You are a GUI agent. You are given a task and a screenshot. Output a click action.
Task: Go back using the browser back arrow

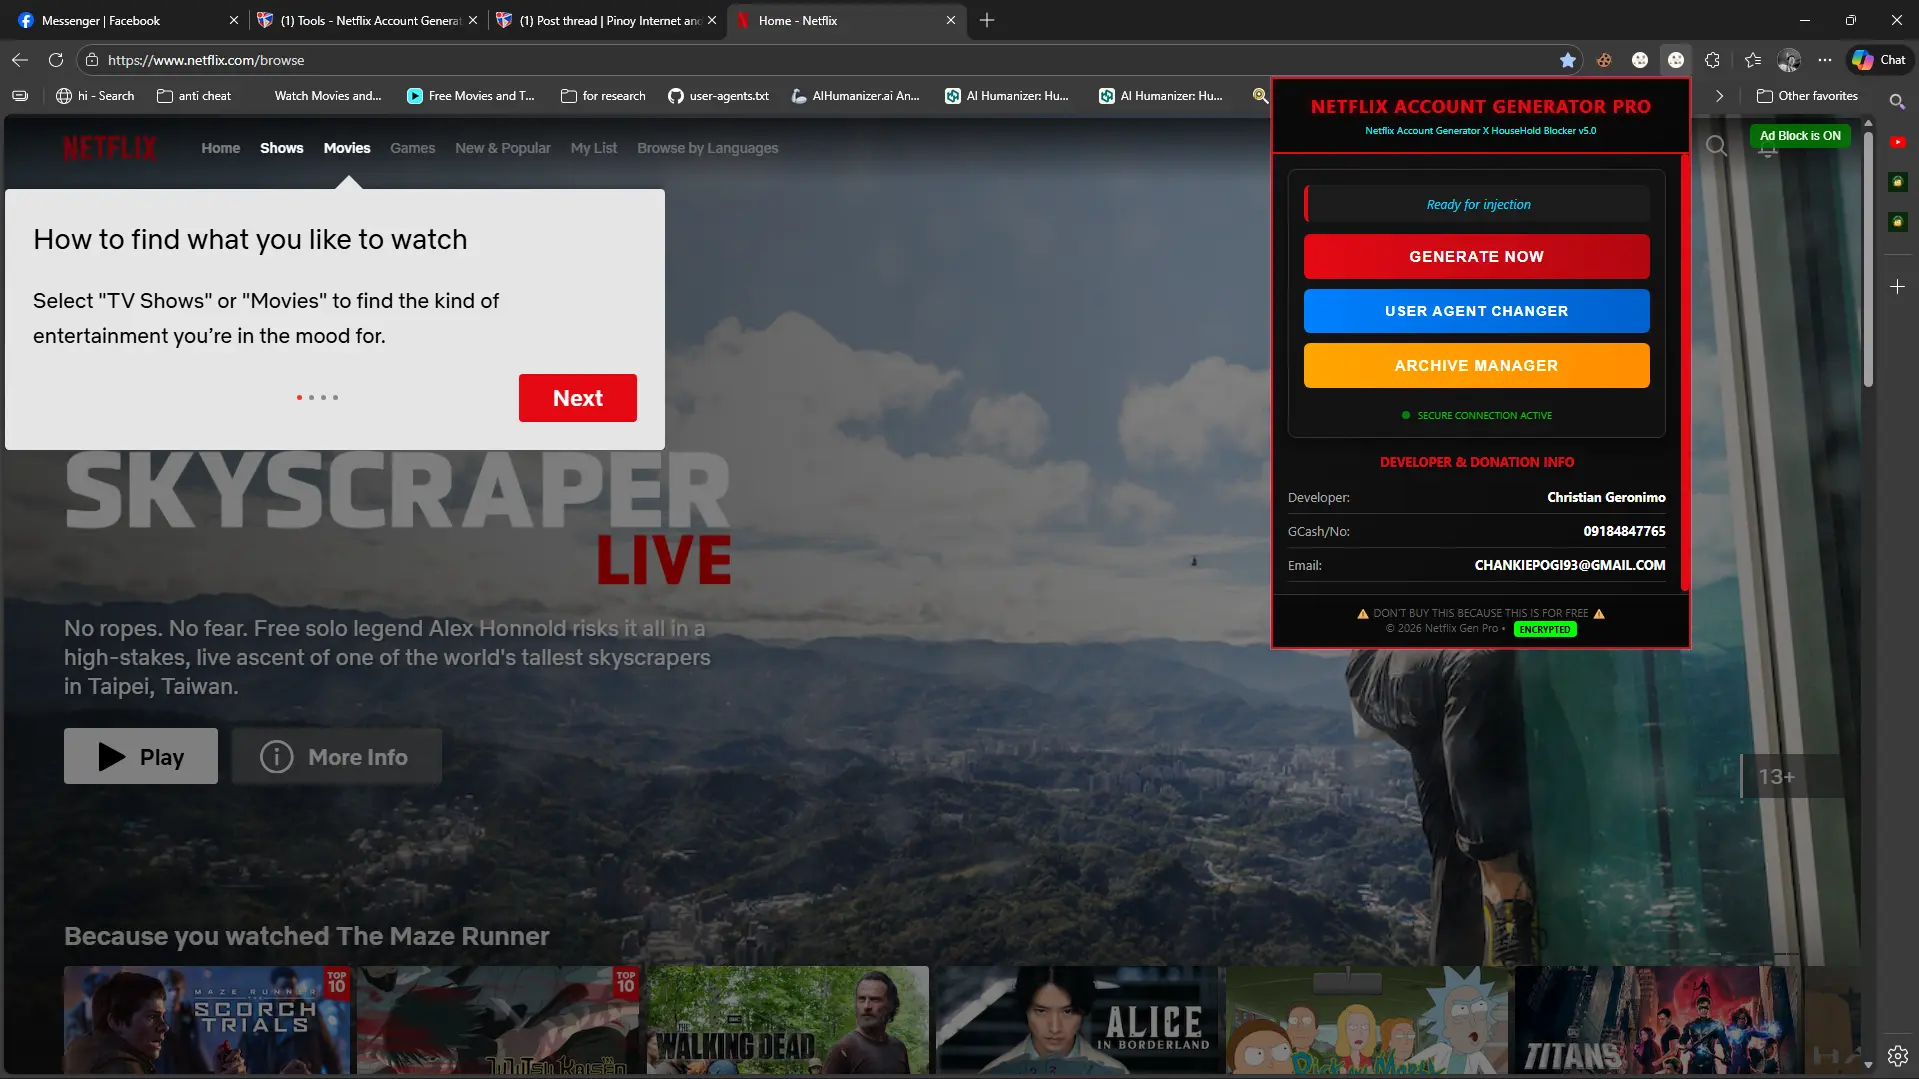20,60
